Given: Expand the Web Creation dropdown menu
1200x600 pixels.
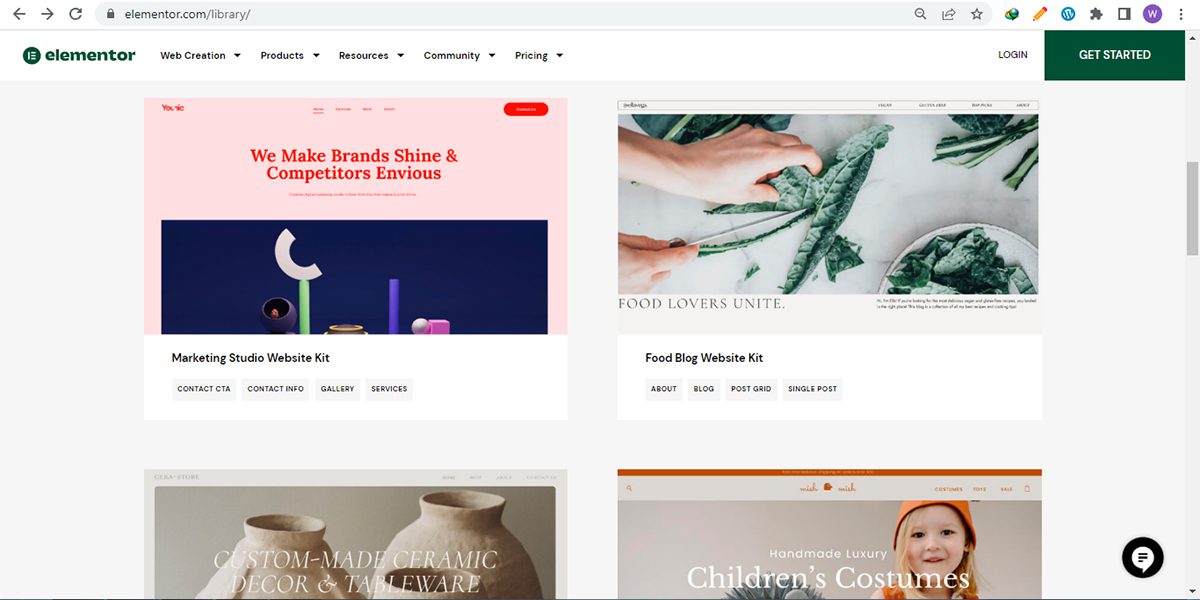Looking at the screenshot, I should point(200,55).
